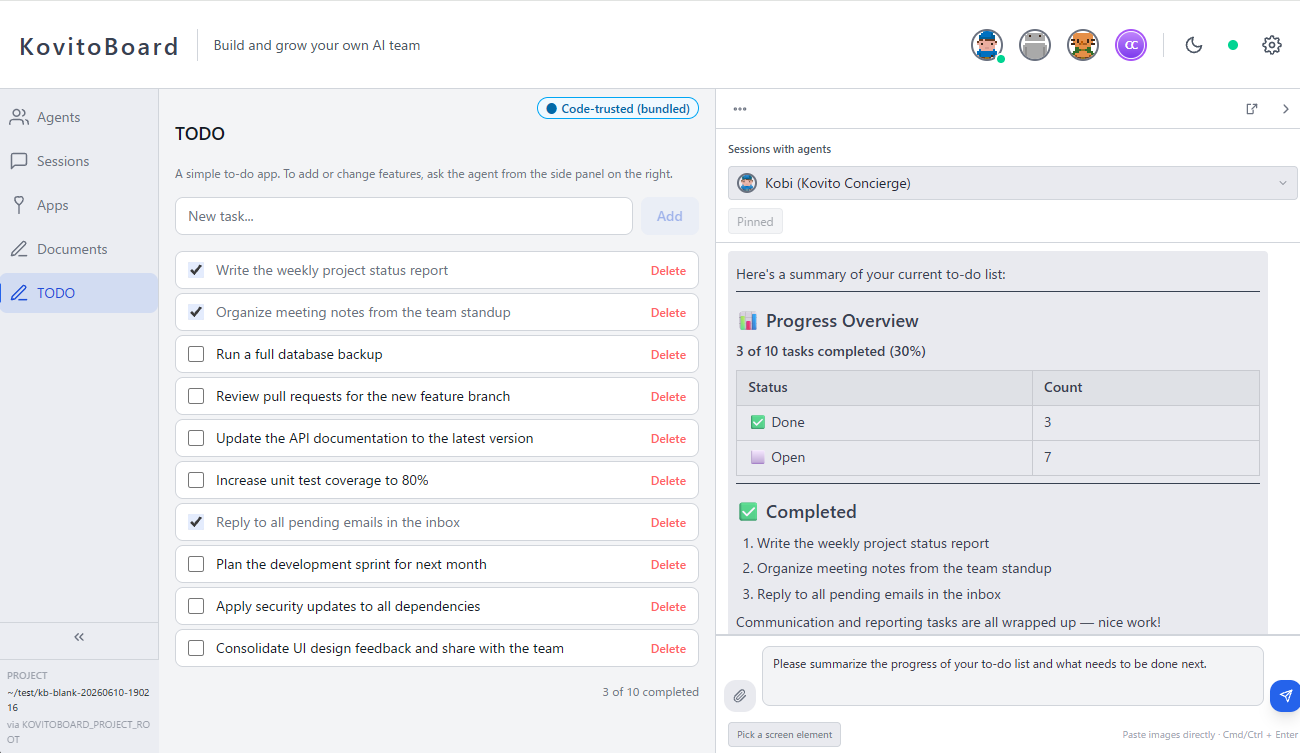Collapse the sidebar with double chevron
The image size is (1300, 753).
click(79, 637)
